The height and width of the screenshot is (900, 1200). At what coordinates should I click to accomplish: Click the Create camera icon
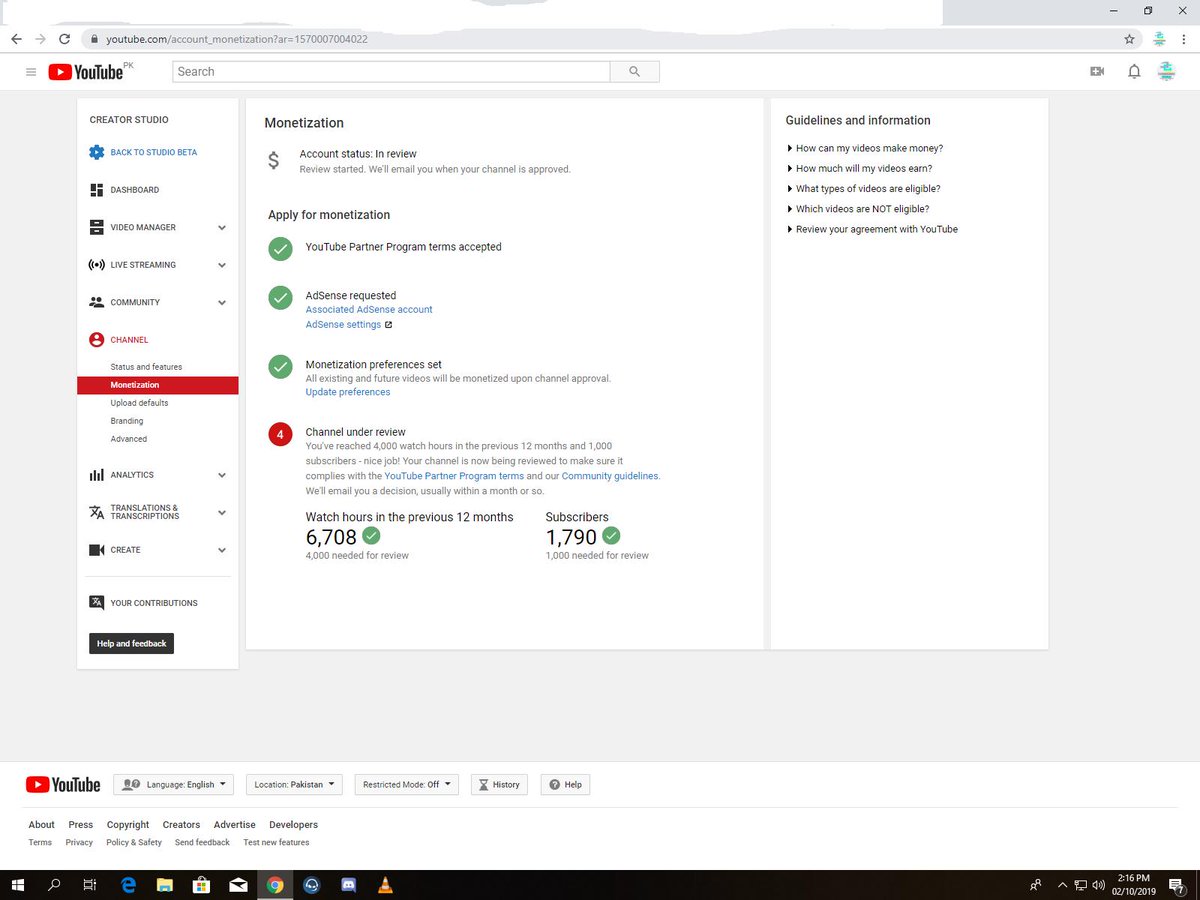pos(96,550)
